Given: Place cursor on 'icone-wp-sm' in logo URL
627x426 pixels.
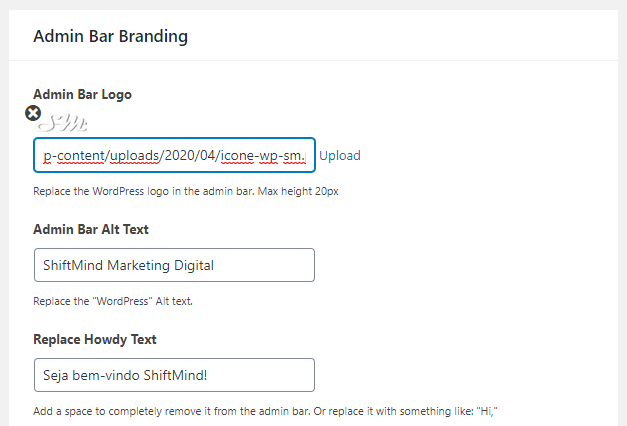Looking at the screenshot, I should coord(262,156).
